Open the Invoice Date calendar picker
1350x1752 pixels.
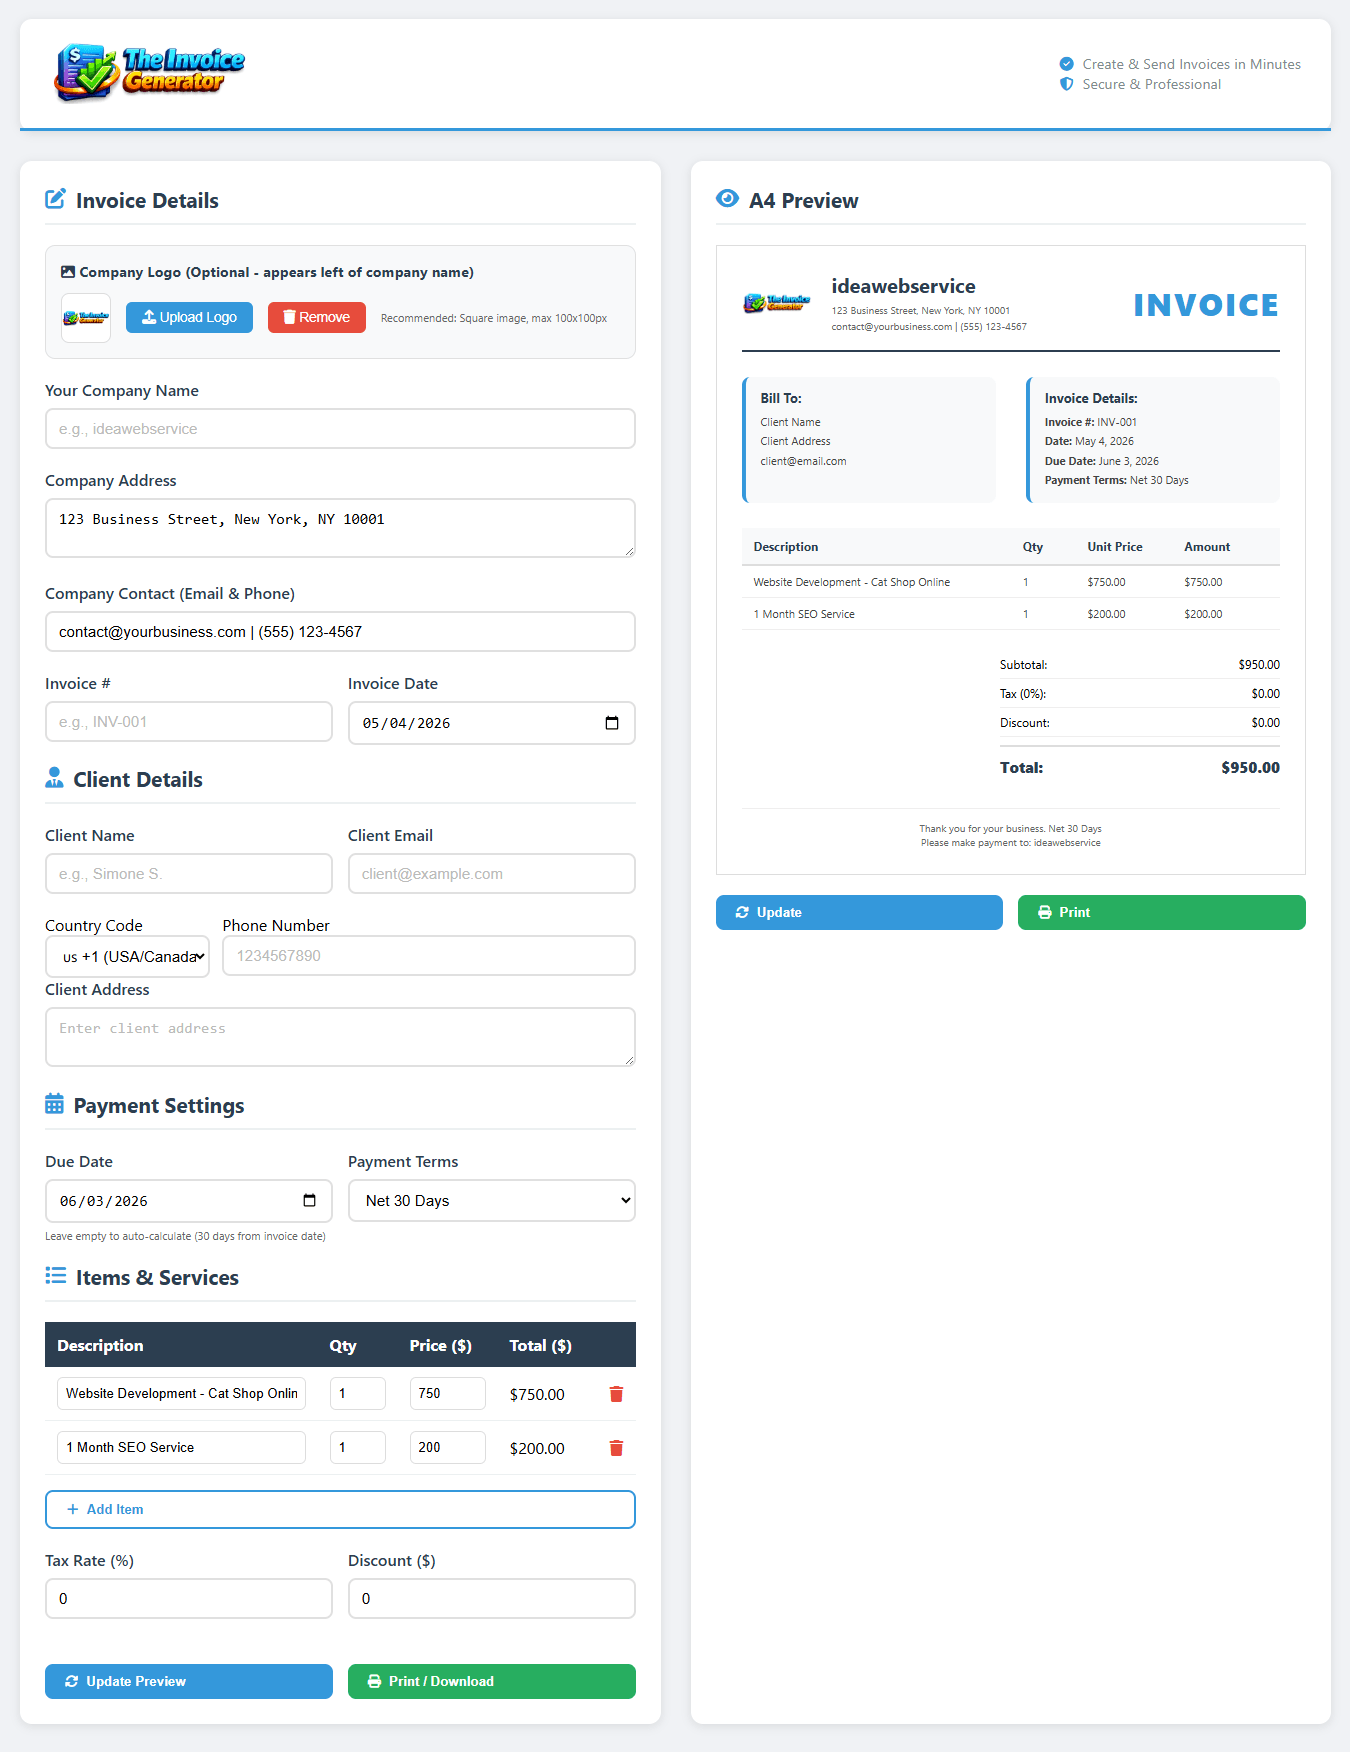click(x=612, y=723)
